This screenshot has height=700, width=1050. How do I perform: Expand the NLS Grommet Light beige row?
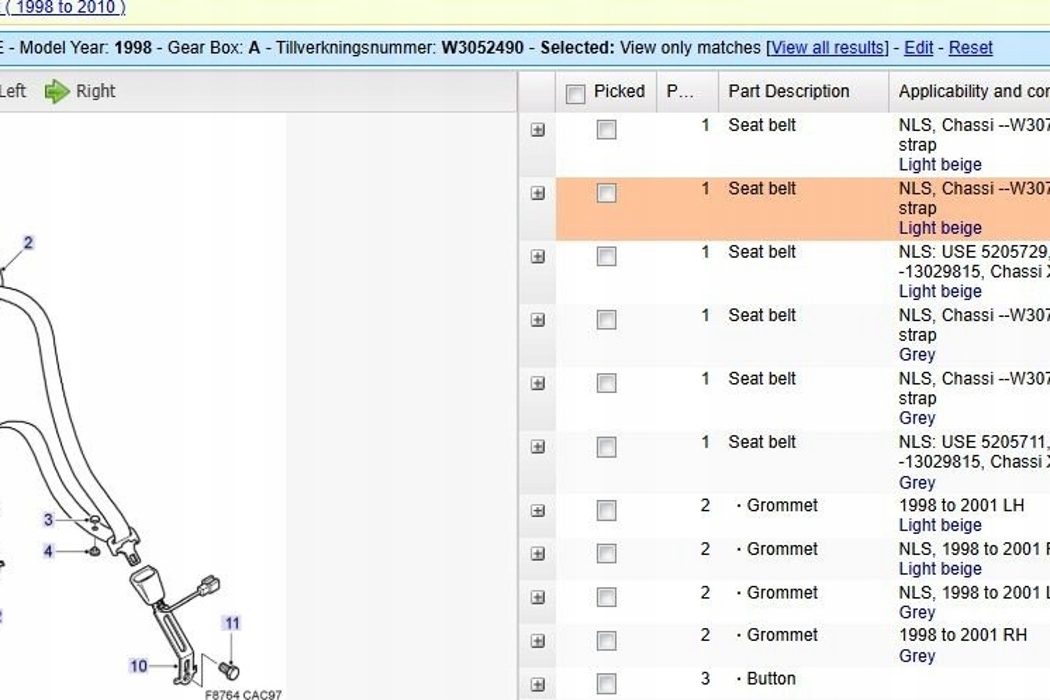(x=538, y=554)
